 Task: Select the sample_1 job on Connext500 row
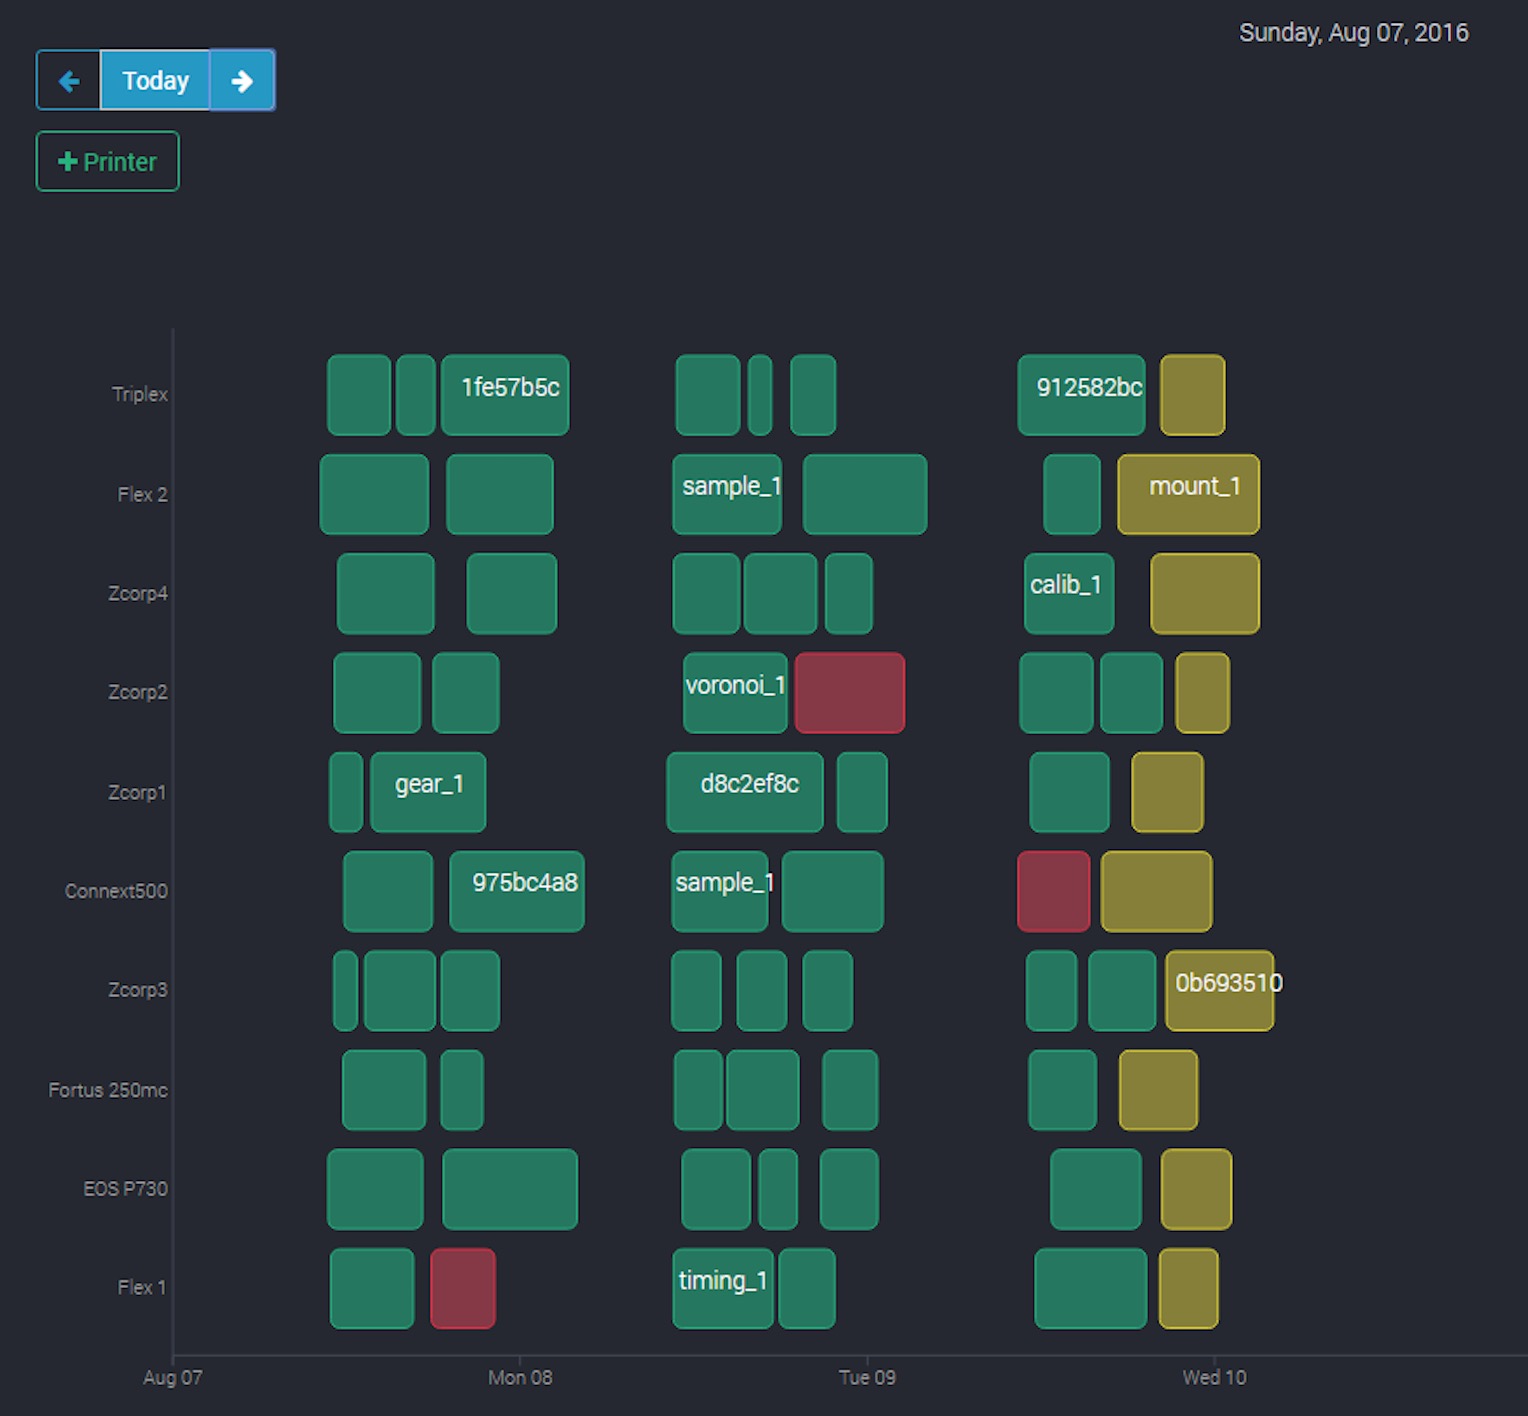pos(720,891)
